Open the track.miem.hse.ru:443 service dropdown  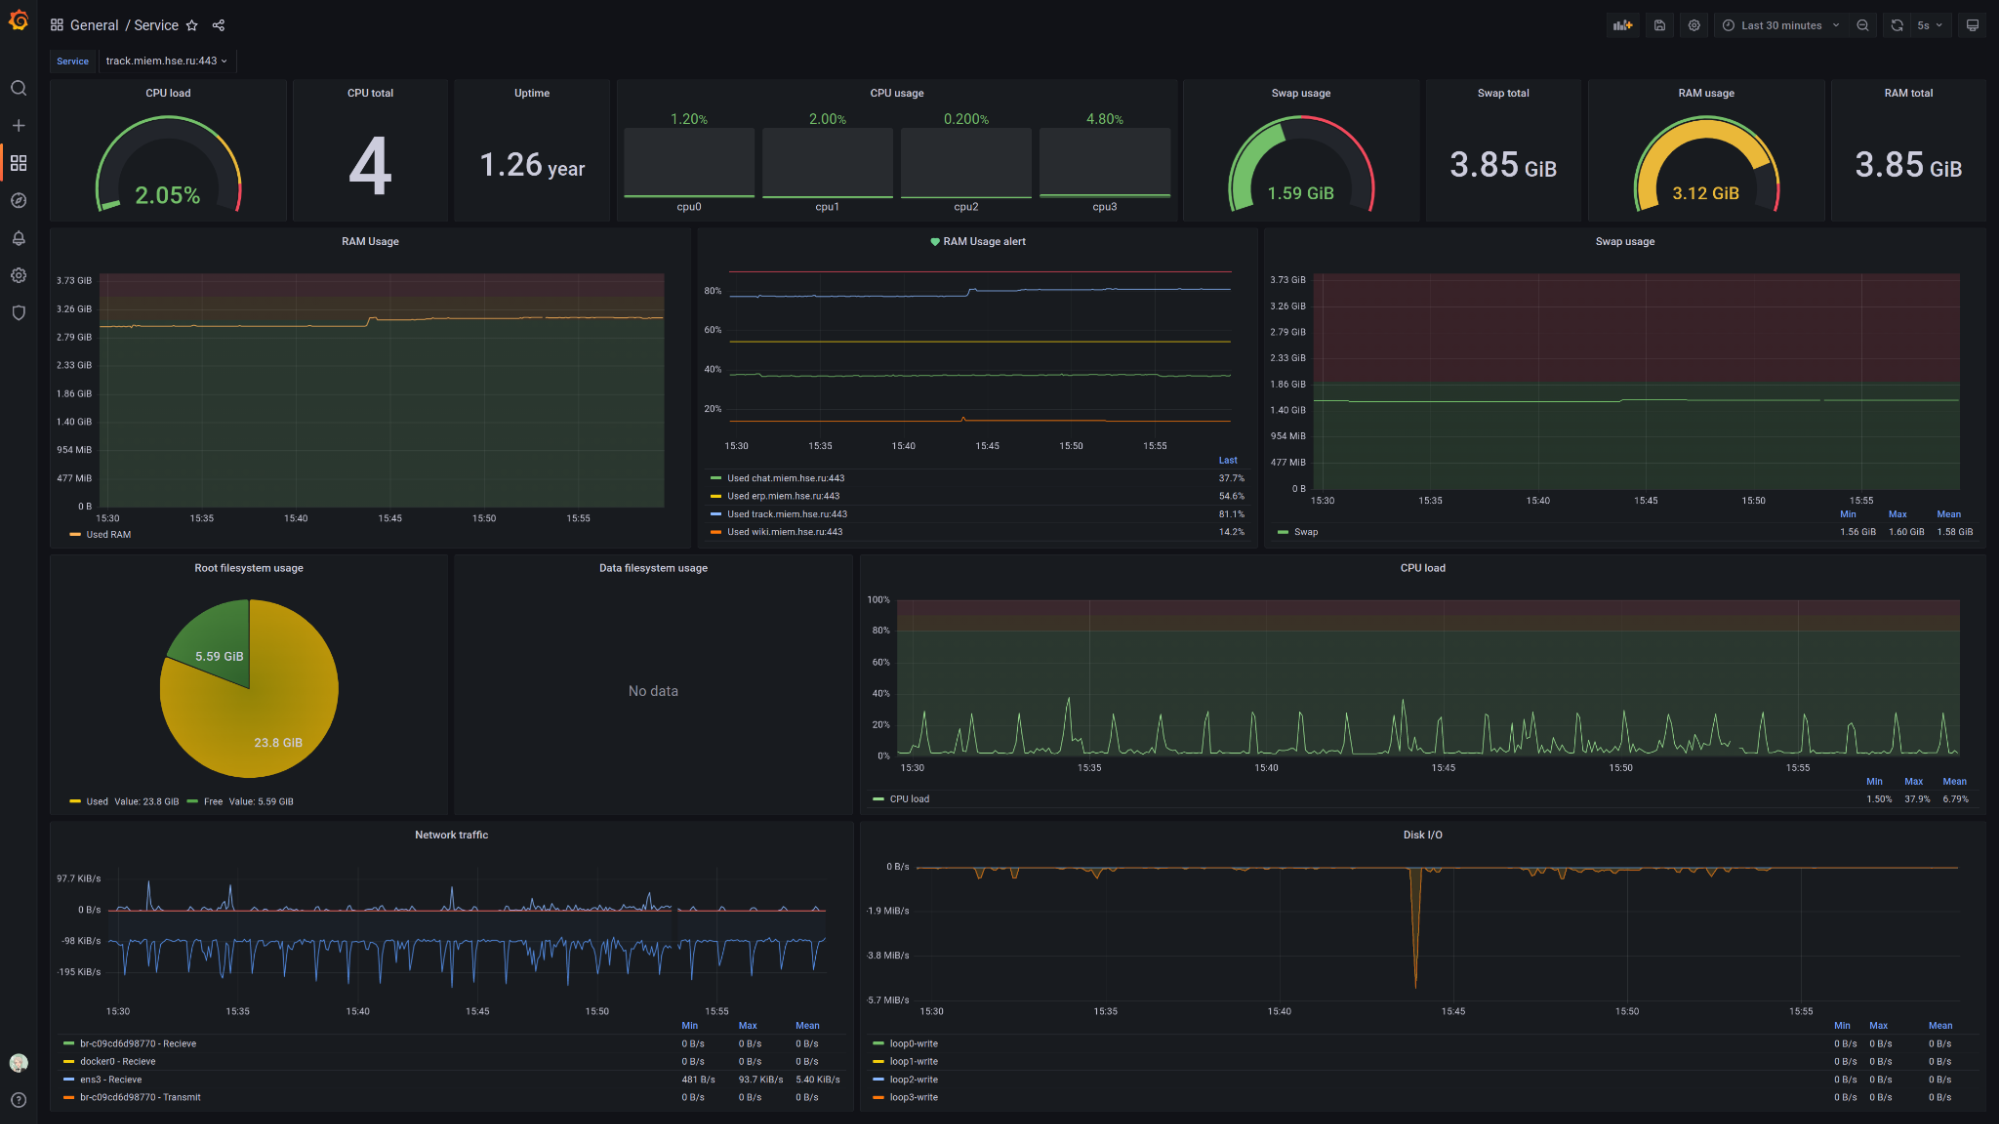[x=166, y=61]
